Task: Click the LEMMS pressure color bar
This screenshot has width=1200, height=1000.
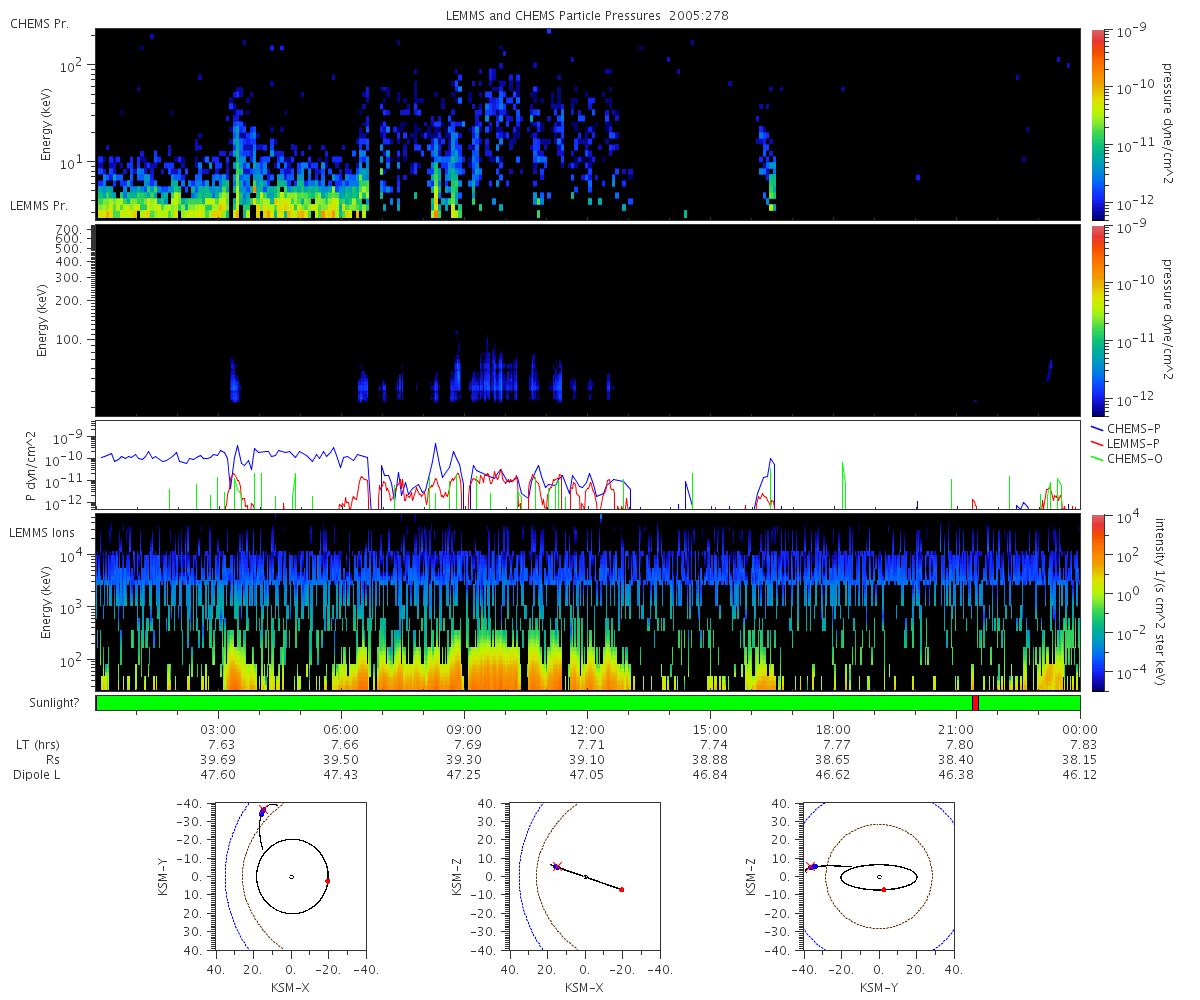Action: (x=1098, y=320)
